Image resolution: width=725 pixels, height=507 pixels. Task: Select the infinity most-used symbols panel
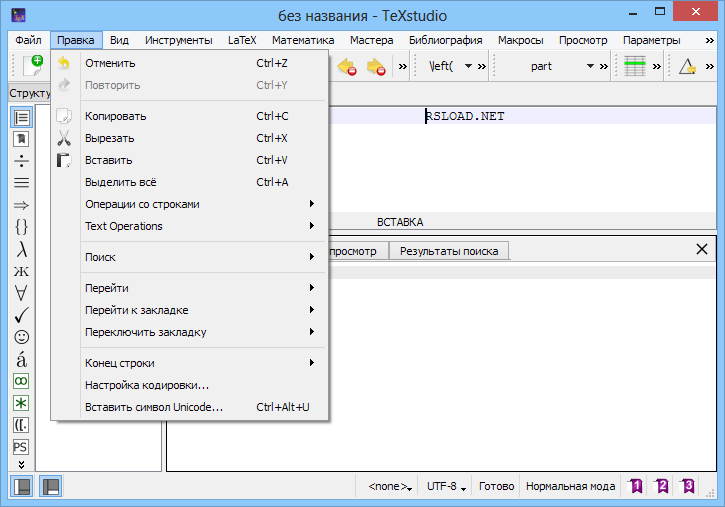point(21,381)
